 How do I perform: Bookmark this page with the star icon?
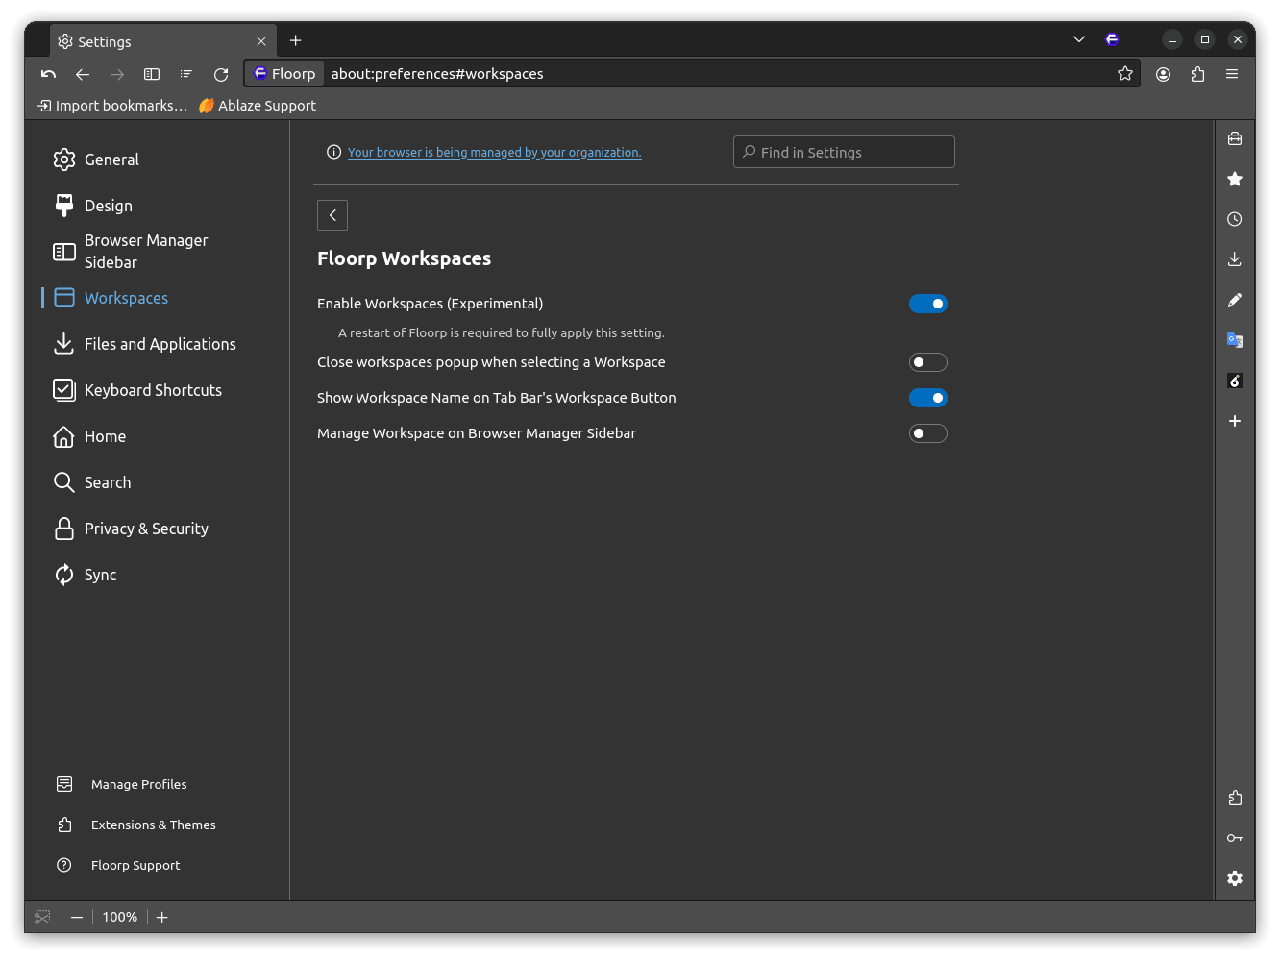click(x=1125, y=73)
